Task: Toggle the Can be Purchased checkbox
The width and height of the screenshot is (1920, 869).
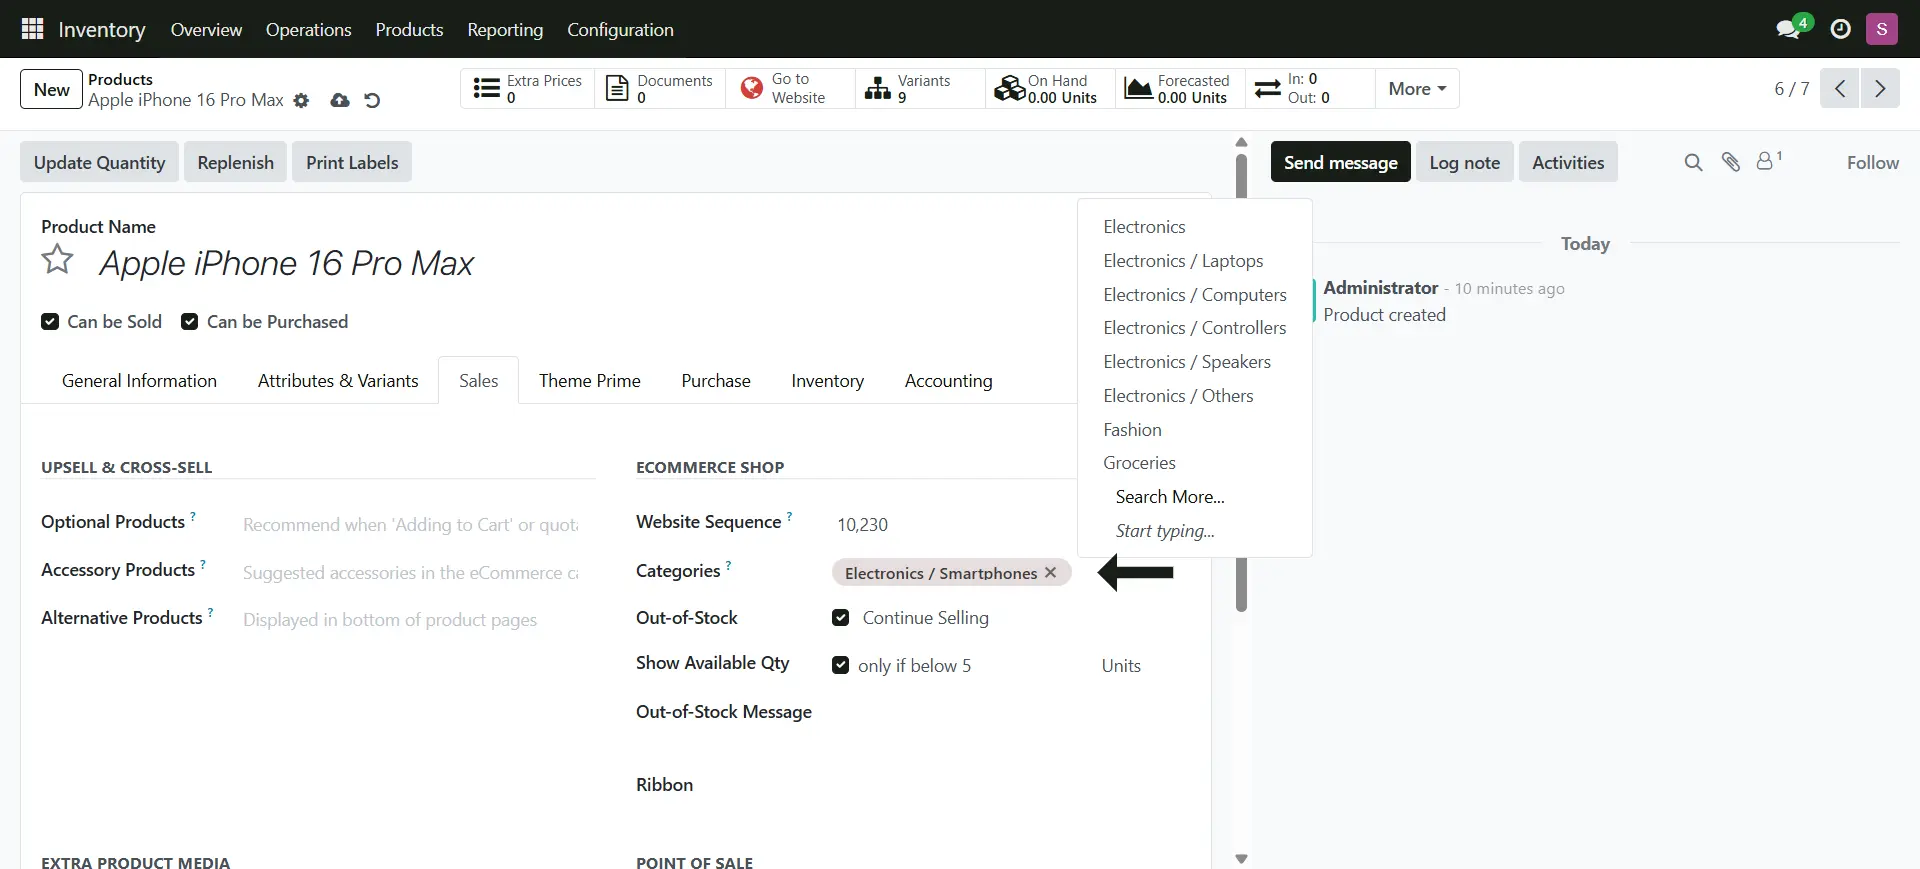Action: pos(189,322)
